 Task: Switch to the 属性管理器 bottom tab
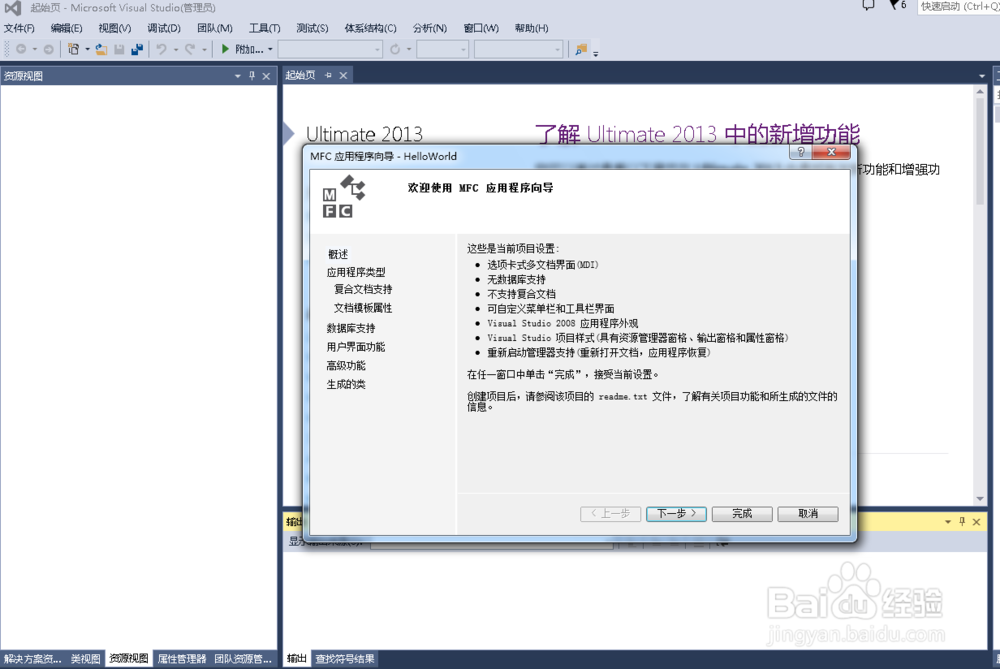(x=182, y=659)
